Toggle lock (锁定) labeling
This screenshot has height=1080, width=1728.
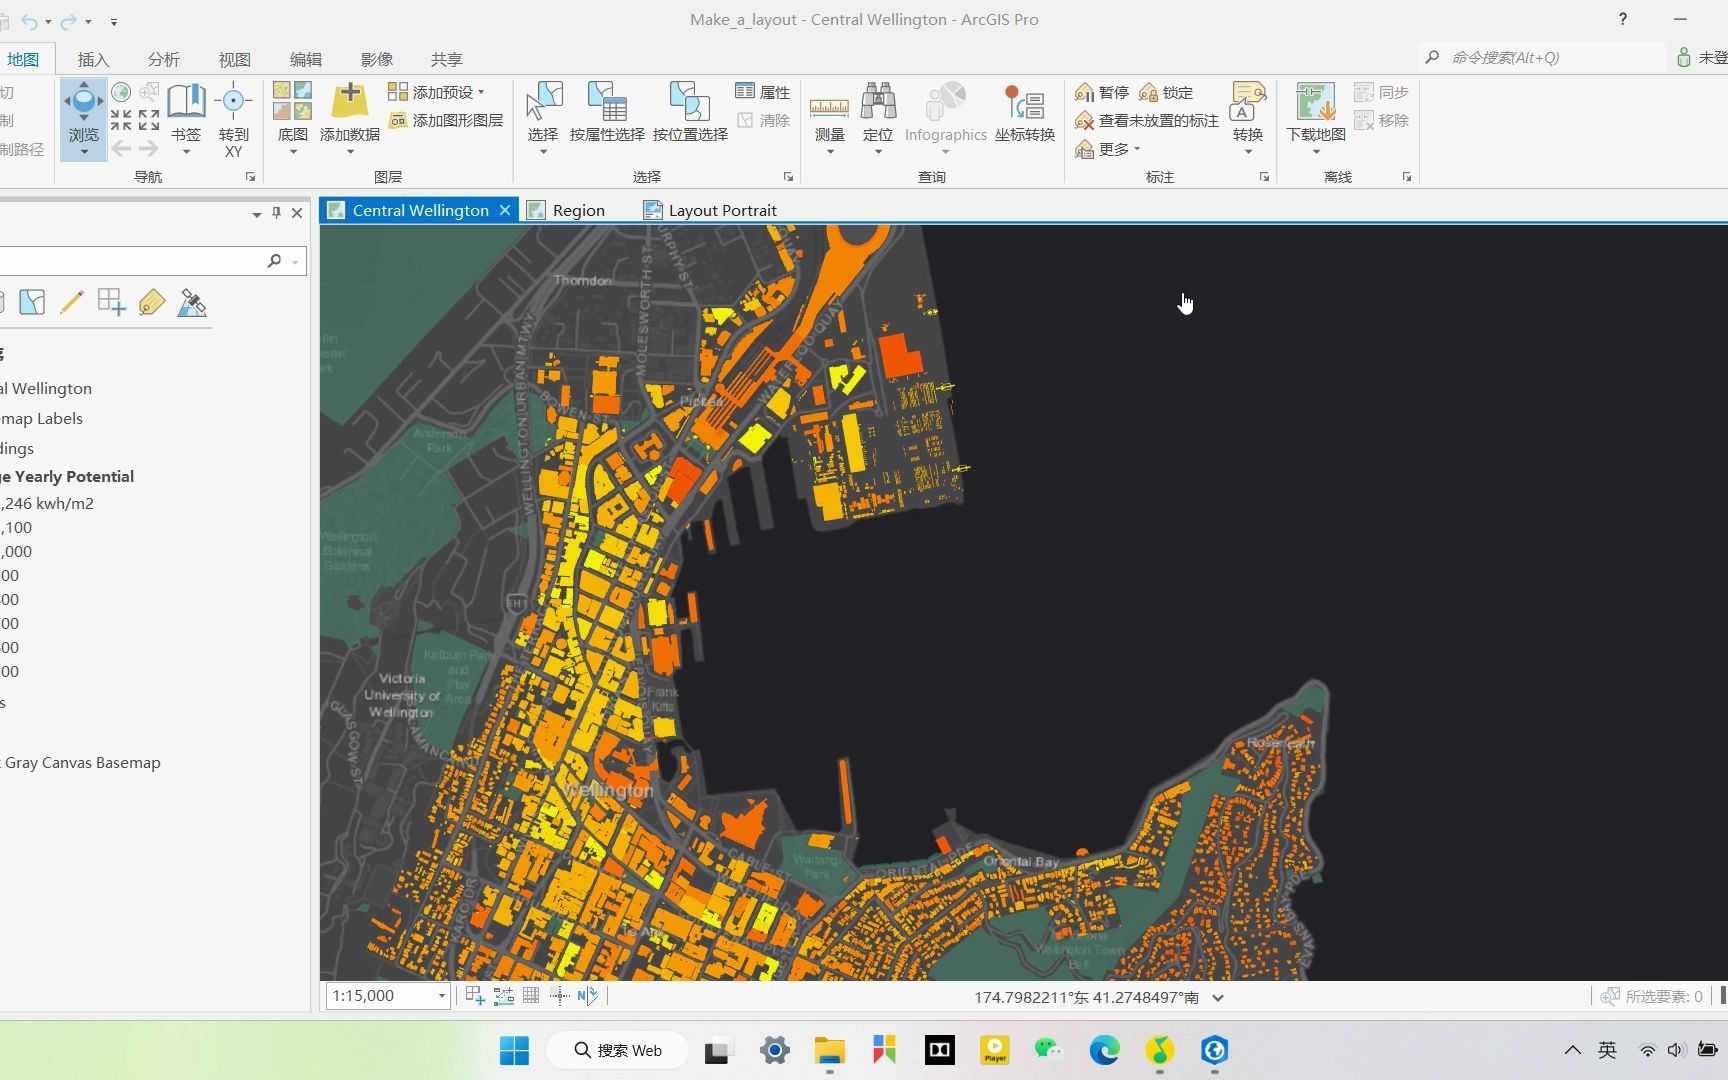1167,92
